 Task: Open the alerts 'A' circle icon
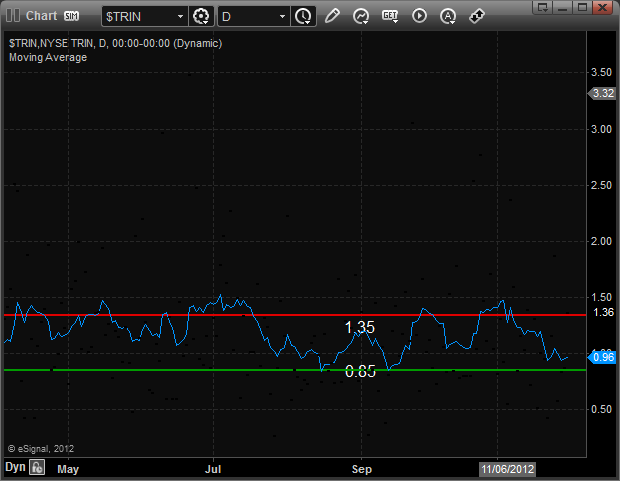click(x=448, y=16)
